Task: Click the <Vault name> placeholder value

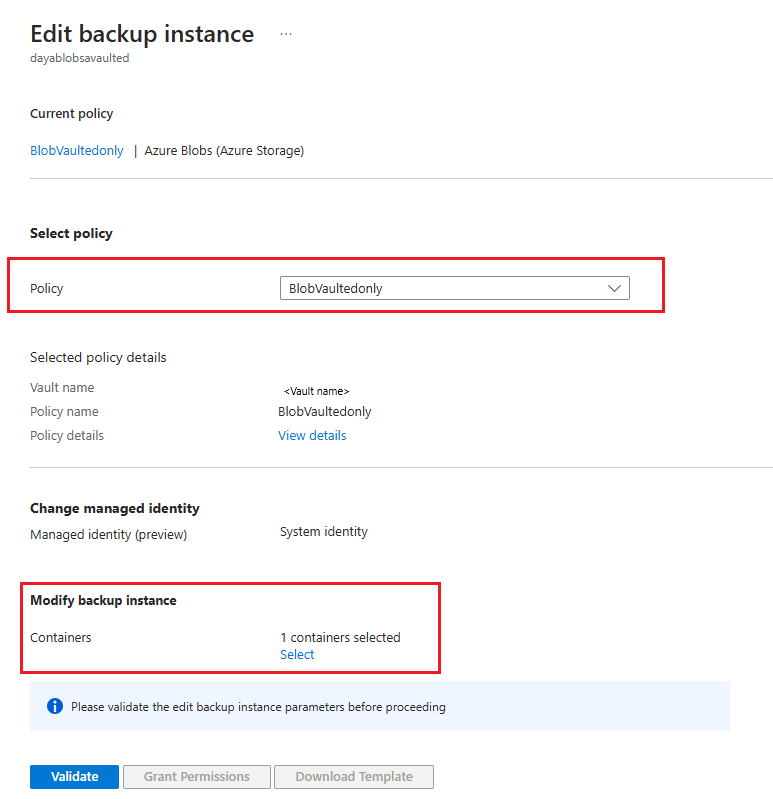Action: click(x=316, y=391)
